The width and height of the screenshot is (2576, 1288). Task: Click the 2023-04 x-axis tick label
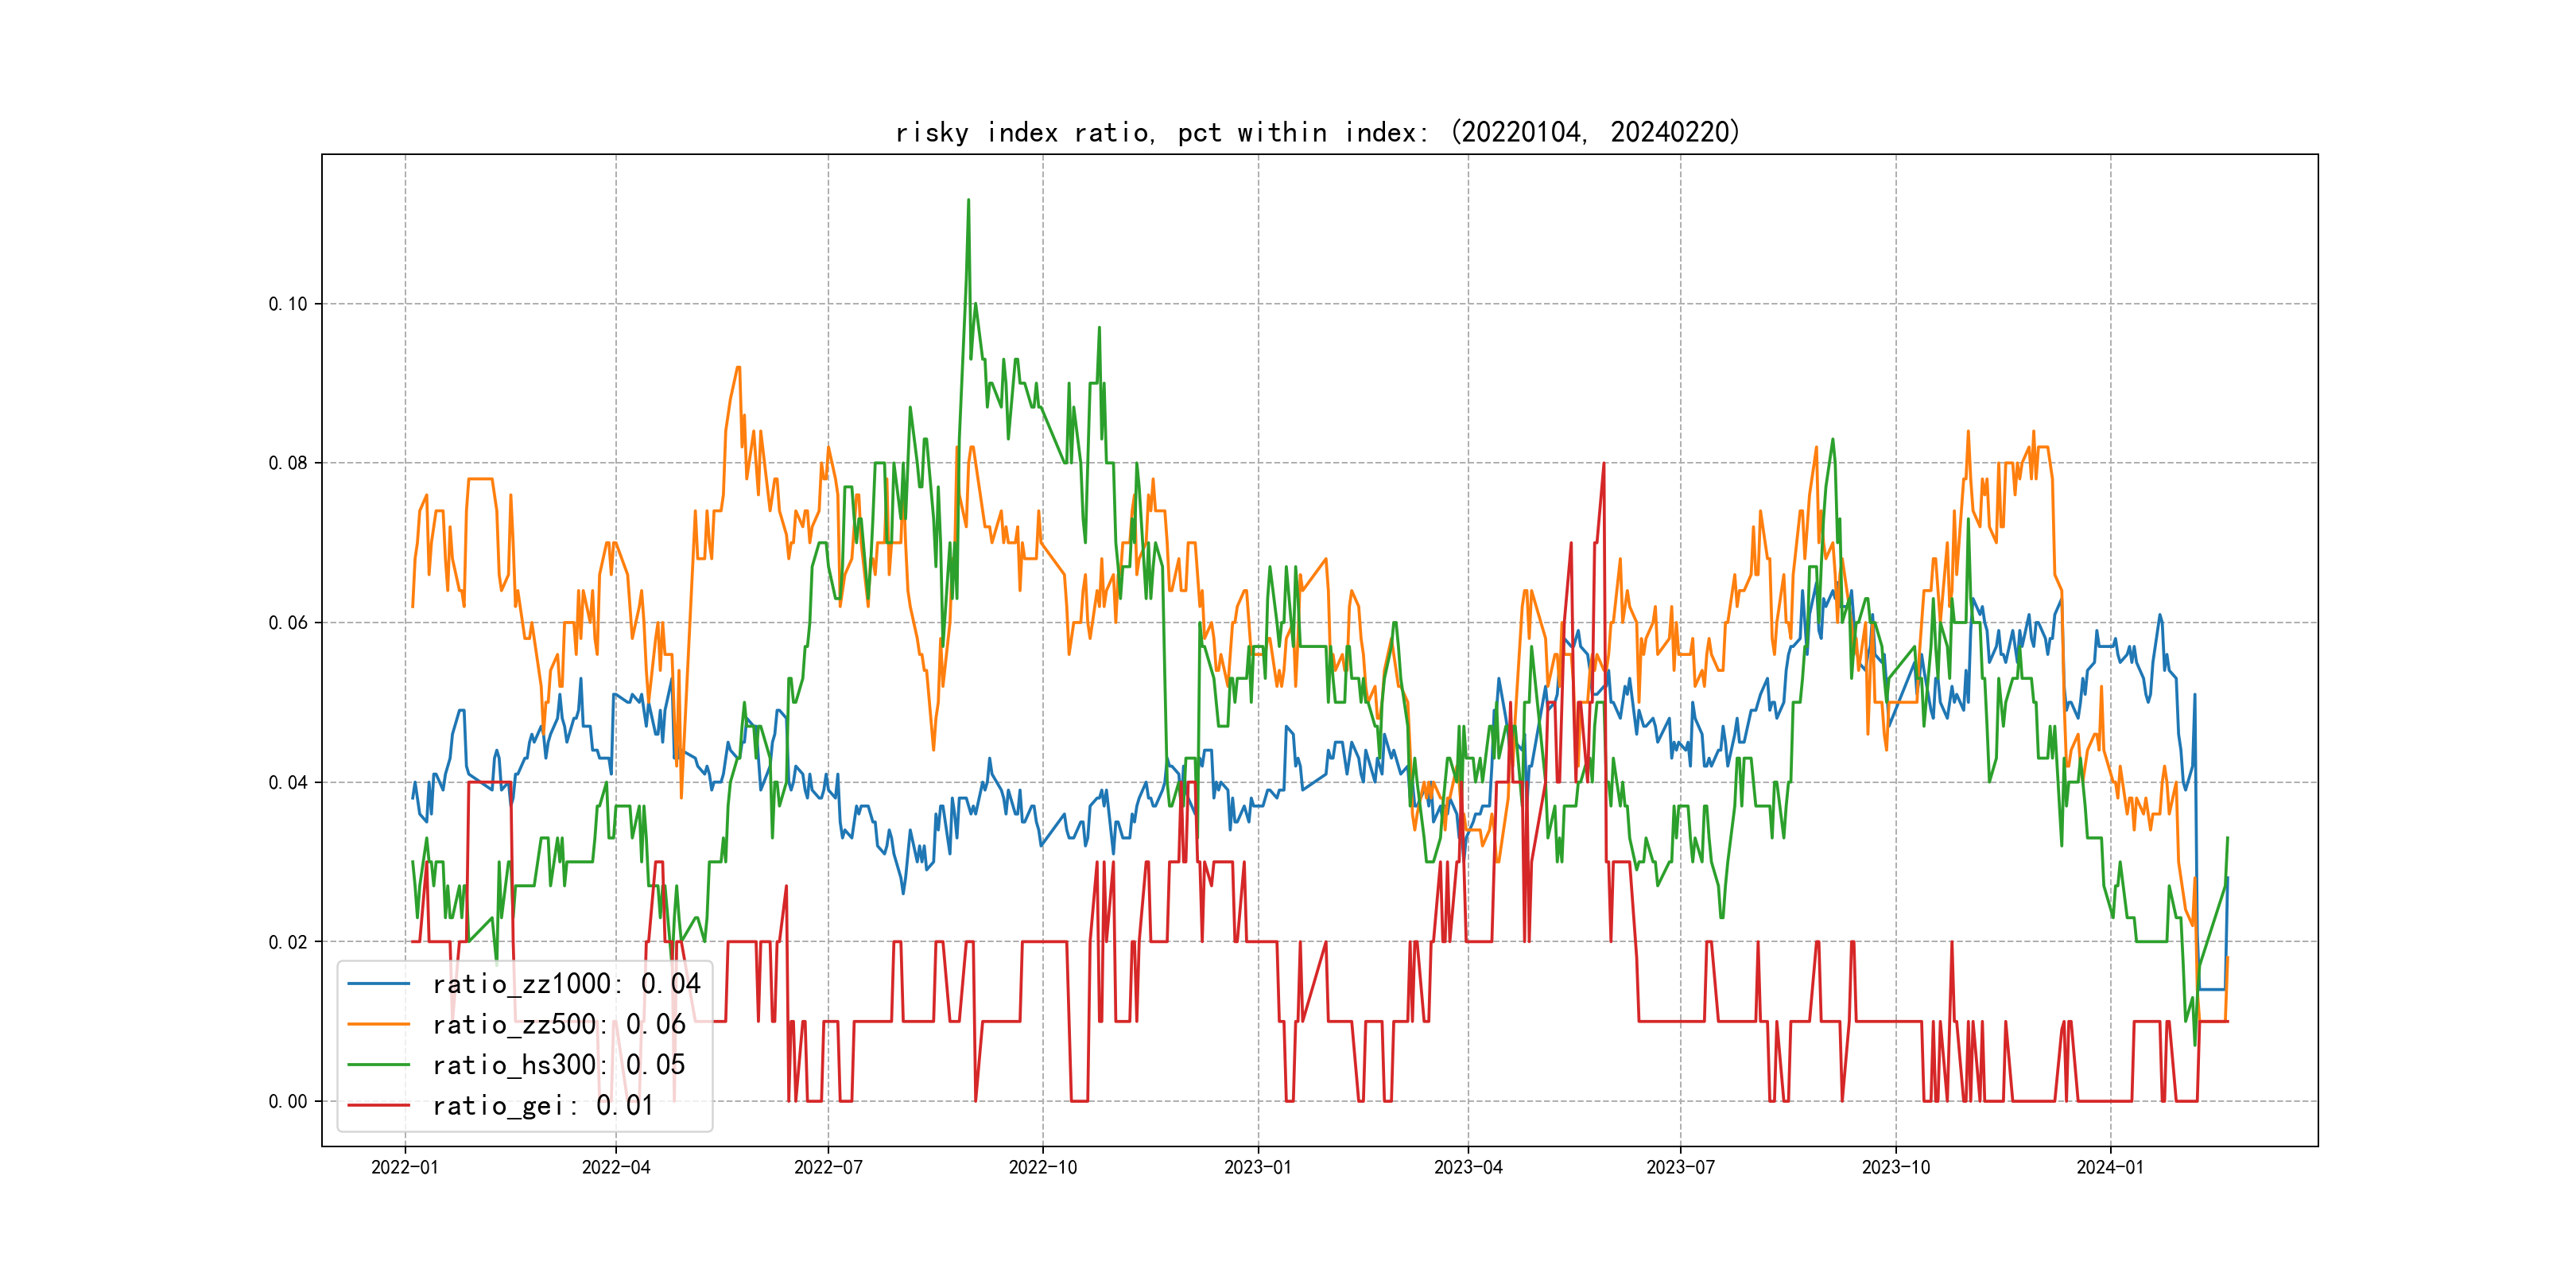(x=1468, y=1167)
